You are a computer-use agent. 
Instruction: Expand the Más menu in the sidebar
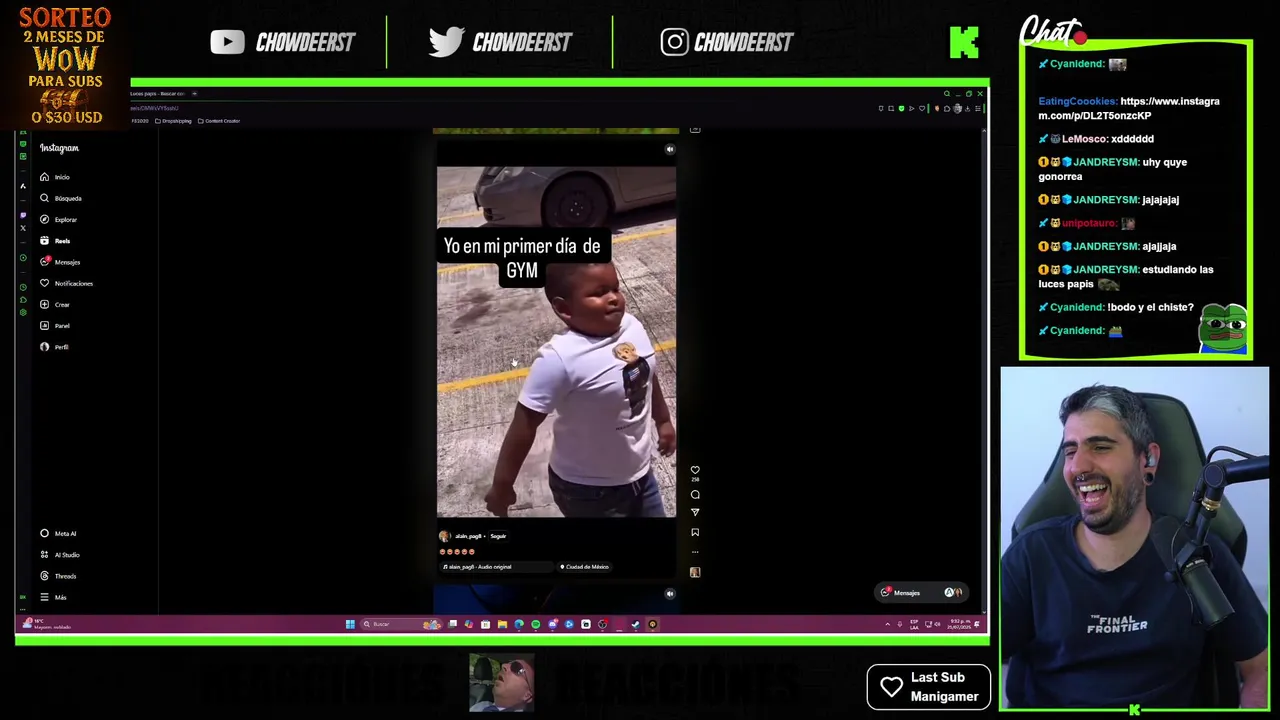pyautogui.click(x=53, y=597)
